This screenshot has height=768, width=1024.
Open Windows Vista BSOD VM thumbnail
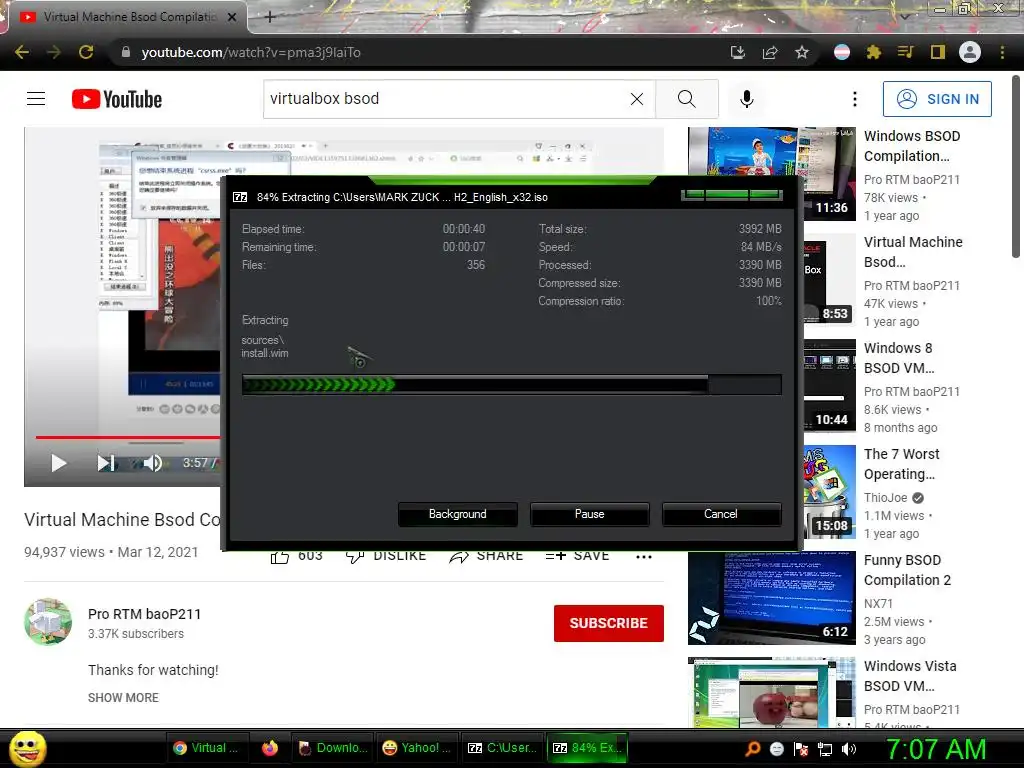click(772, 692)
